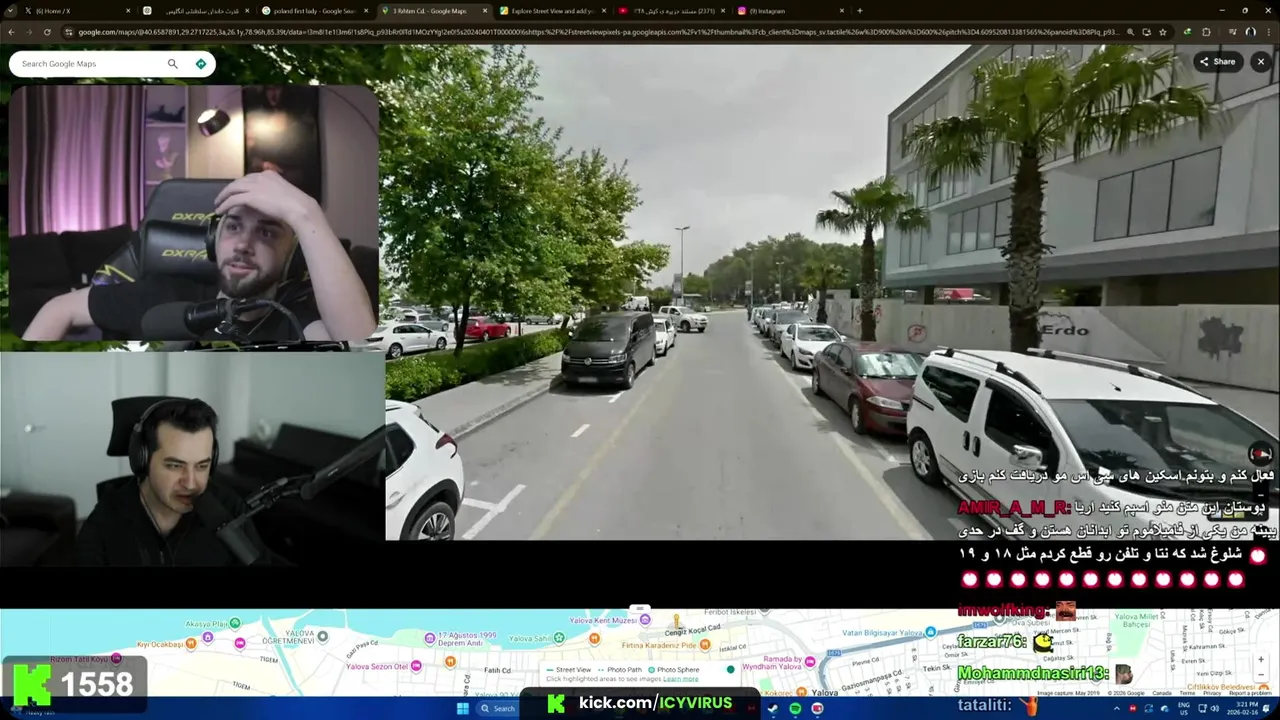The height and width of the screenshot is (720, 1280).
Task: Open the Windows Start menu
Action: [x=462, y=708]
